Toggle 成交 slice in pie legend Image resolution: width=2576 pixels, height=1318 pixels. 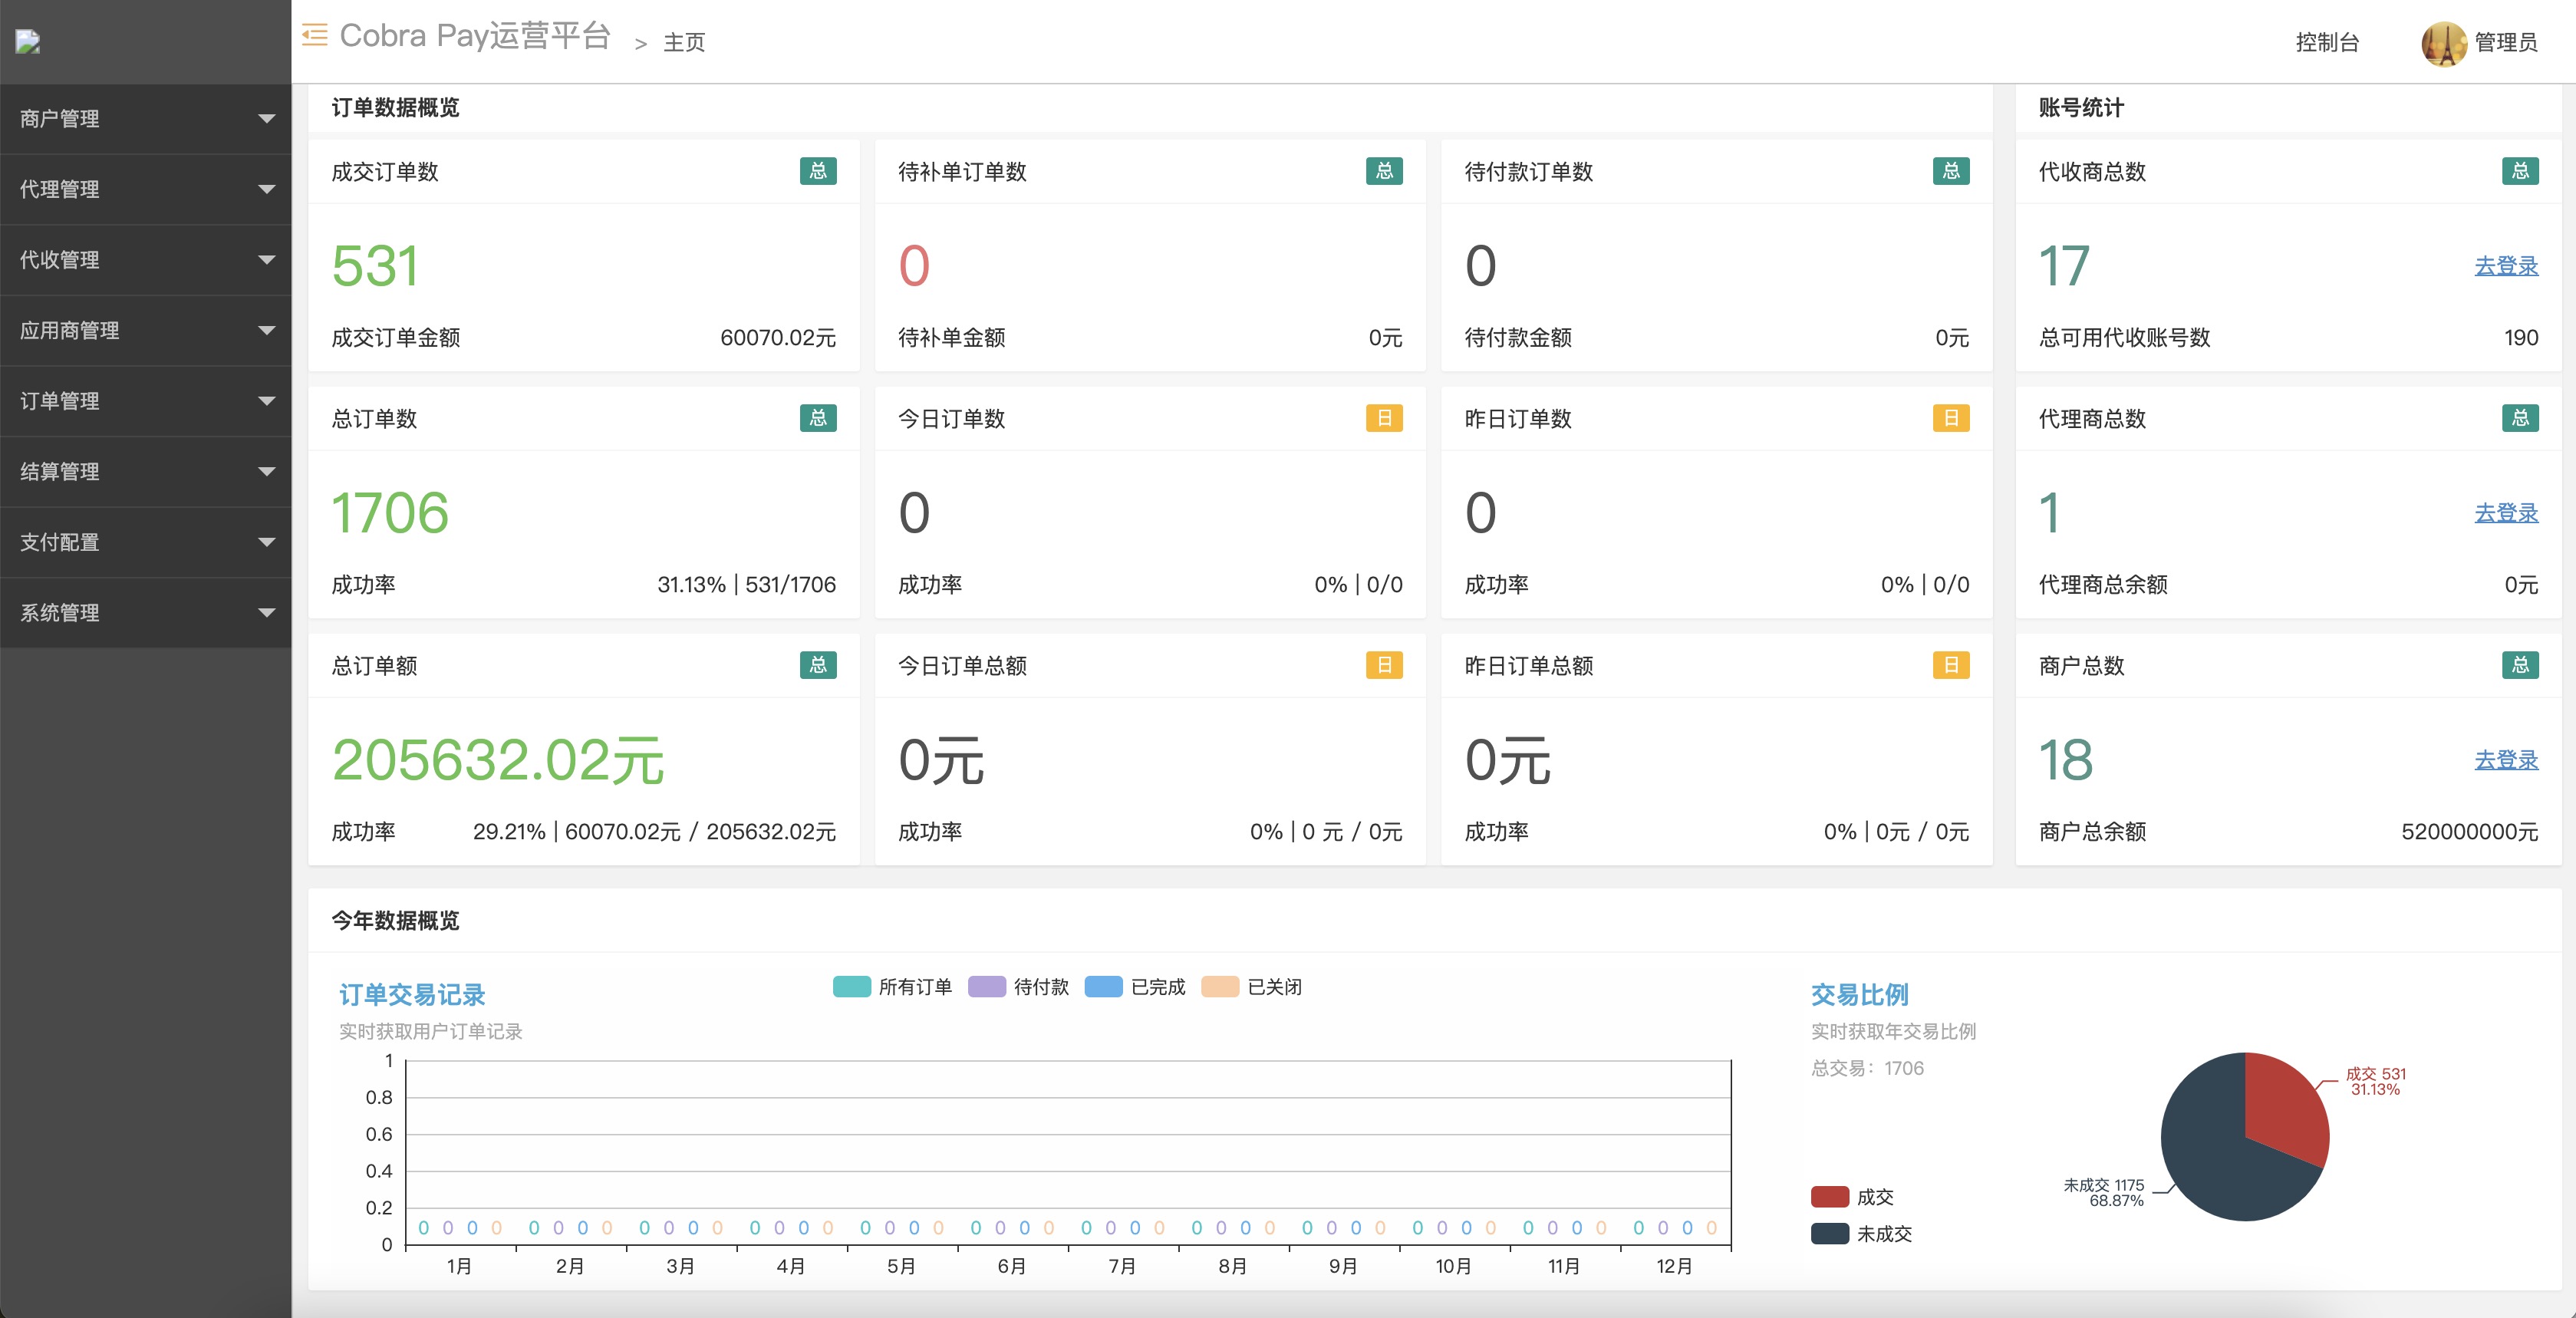tap(1852, 1197)
